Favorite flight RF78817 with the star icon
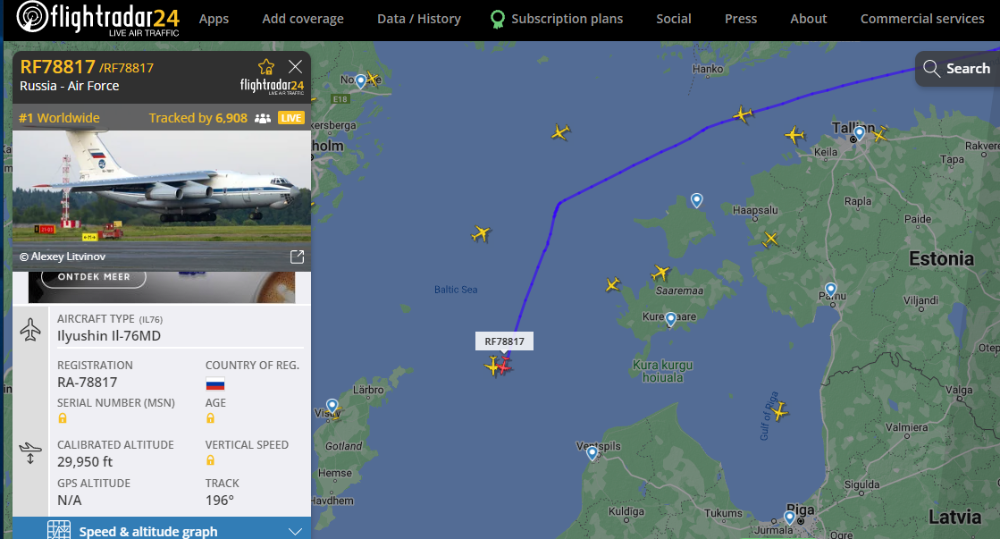Viewport: 1000px width, 539px height. (266, 67)
